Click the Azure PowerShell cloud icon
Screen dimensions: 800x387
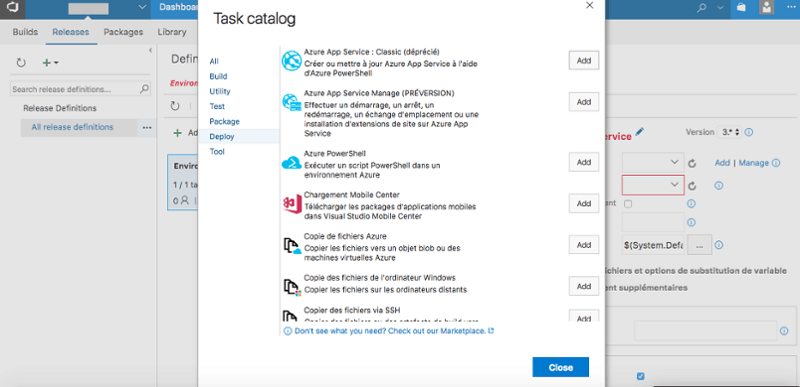[x=292, y=163]
